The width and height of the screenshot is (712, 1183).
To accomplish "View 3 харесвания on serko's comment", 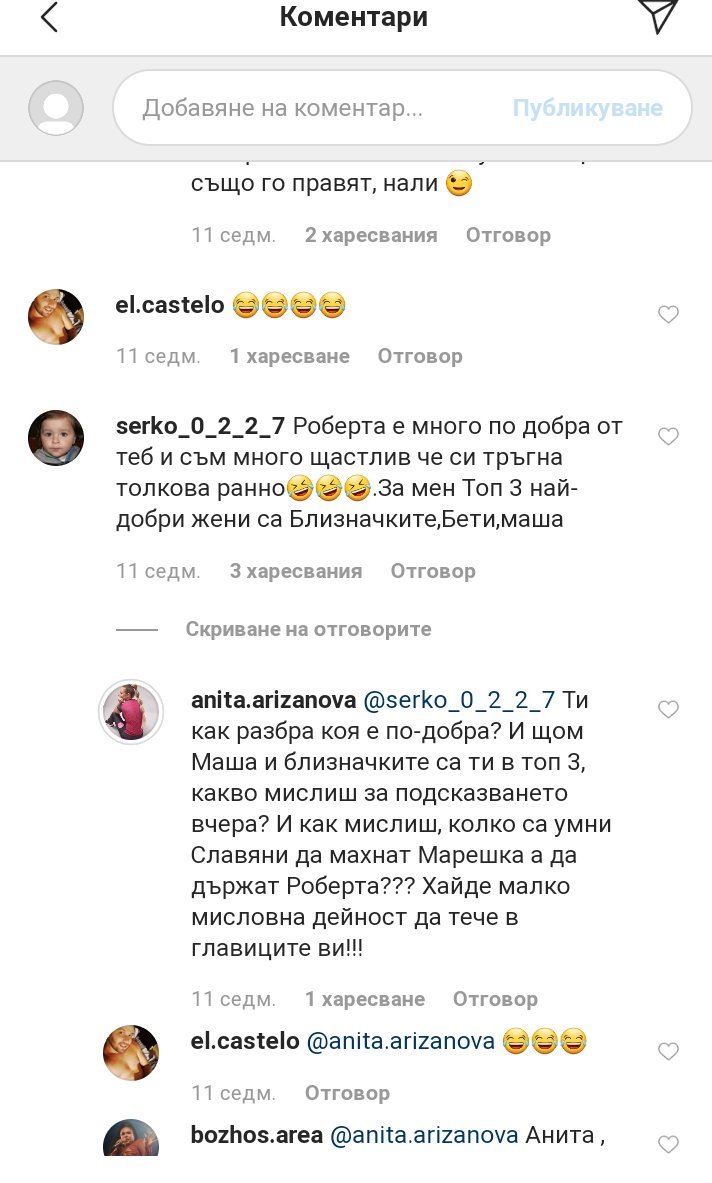I will tap(296, 571).
